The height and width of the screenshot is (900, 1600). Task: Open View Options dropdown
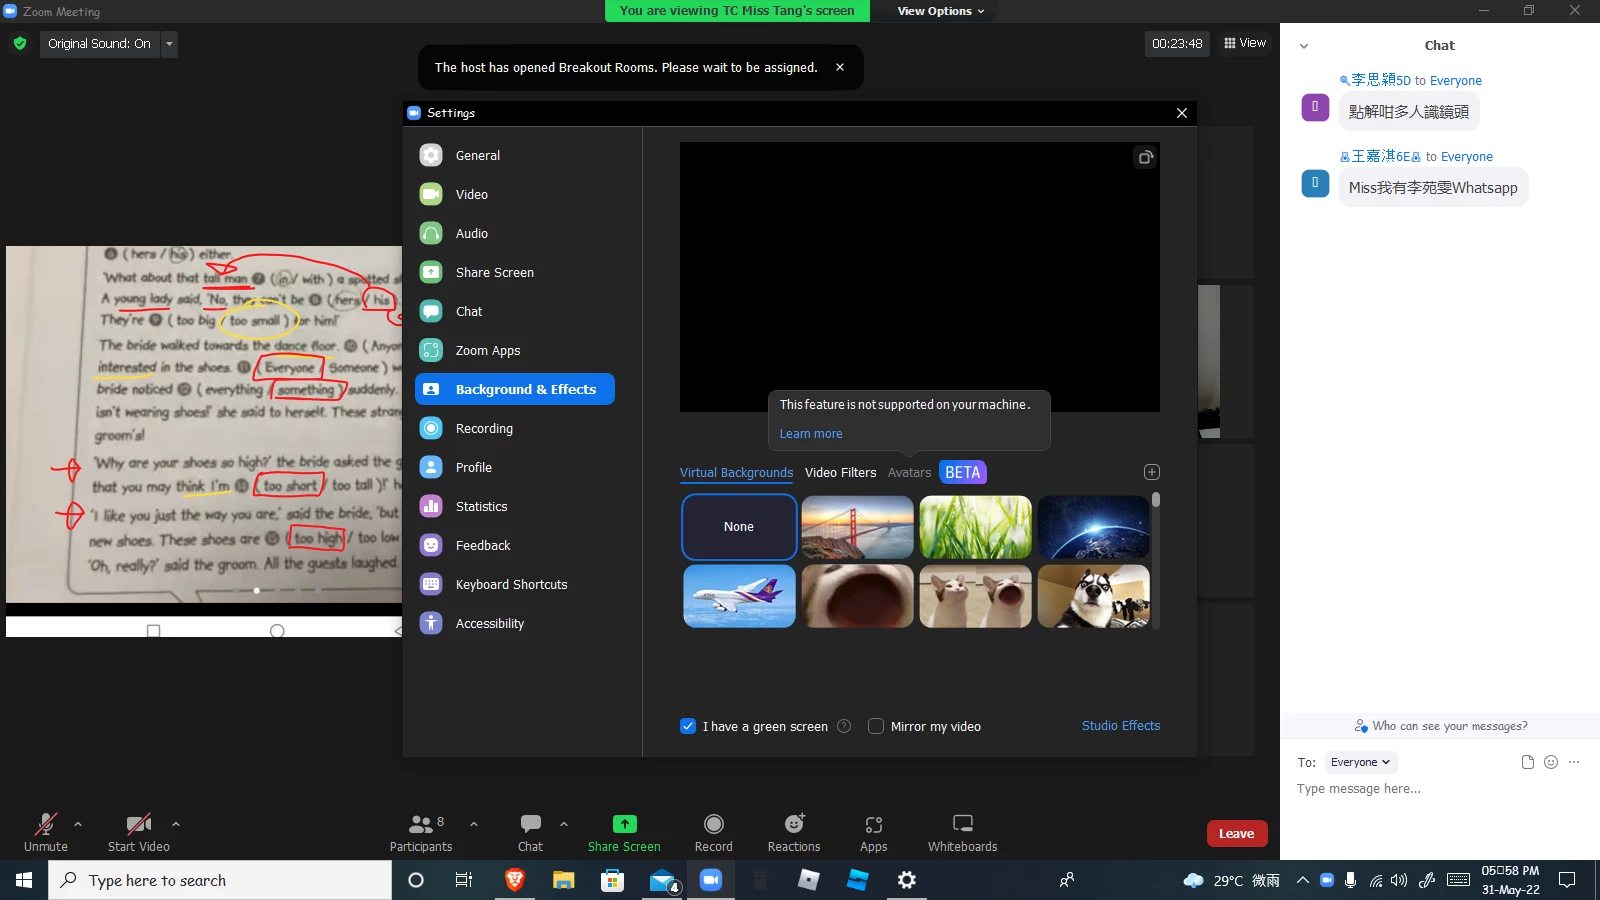940,11
